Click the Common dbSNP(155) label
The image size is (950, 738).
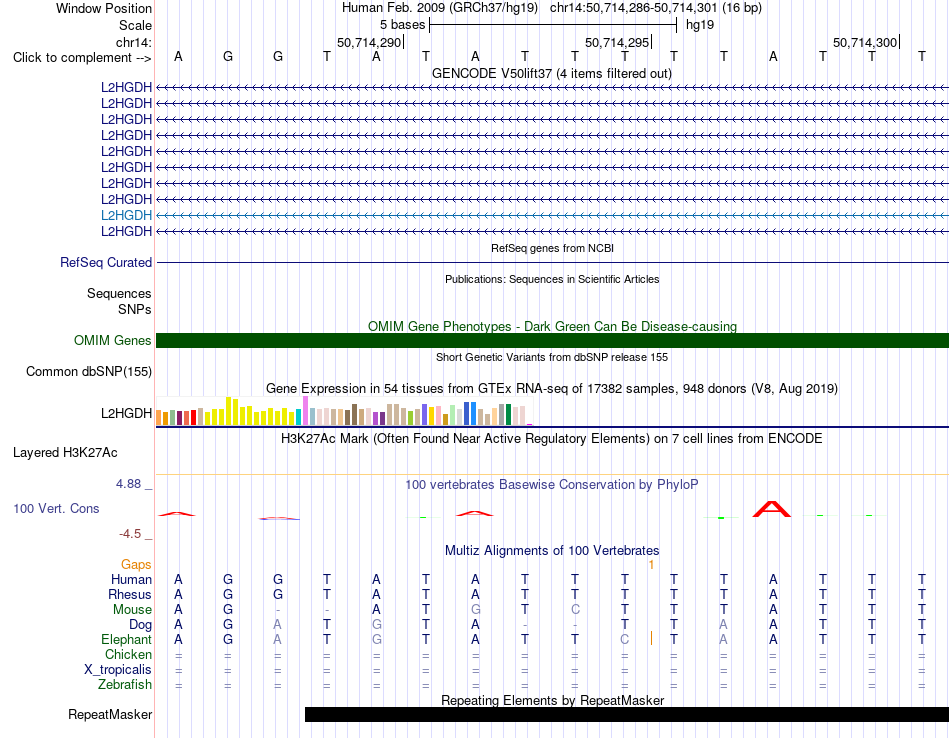[88, 371]
